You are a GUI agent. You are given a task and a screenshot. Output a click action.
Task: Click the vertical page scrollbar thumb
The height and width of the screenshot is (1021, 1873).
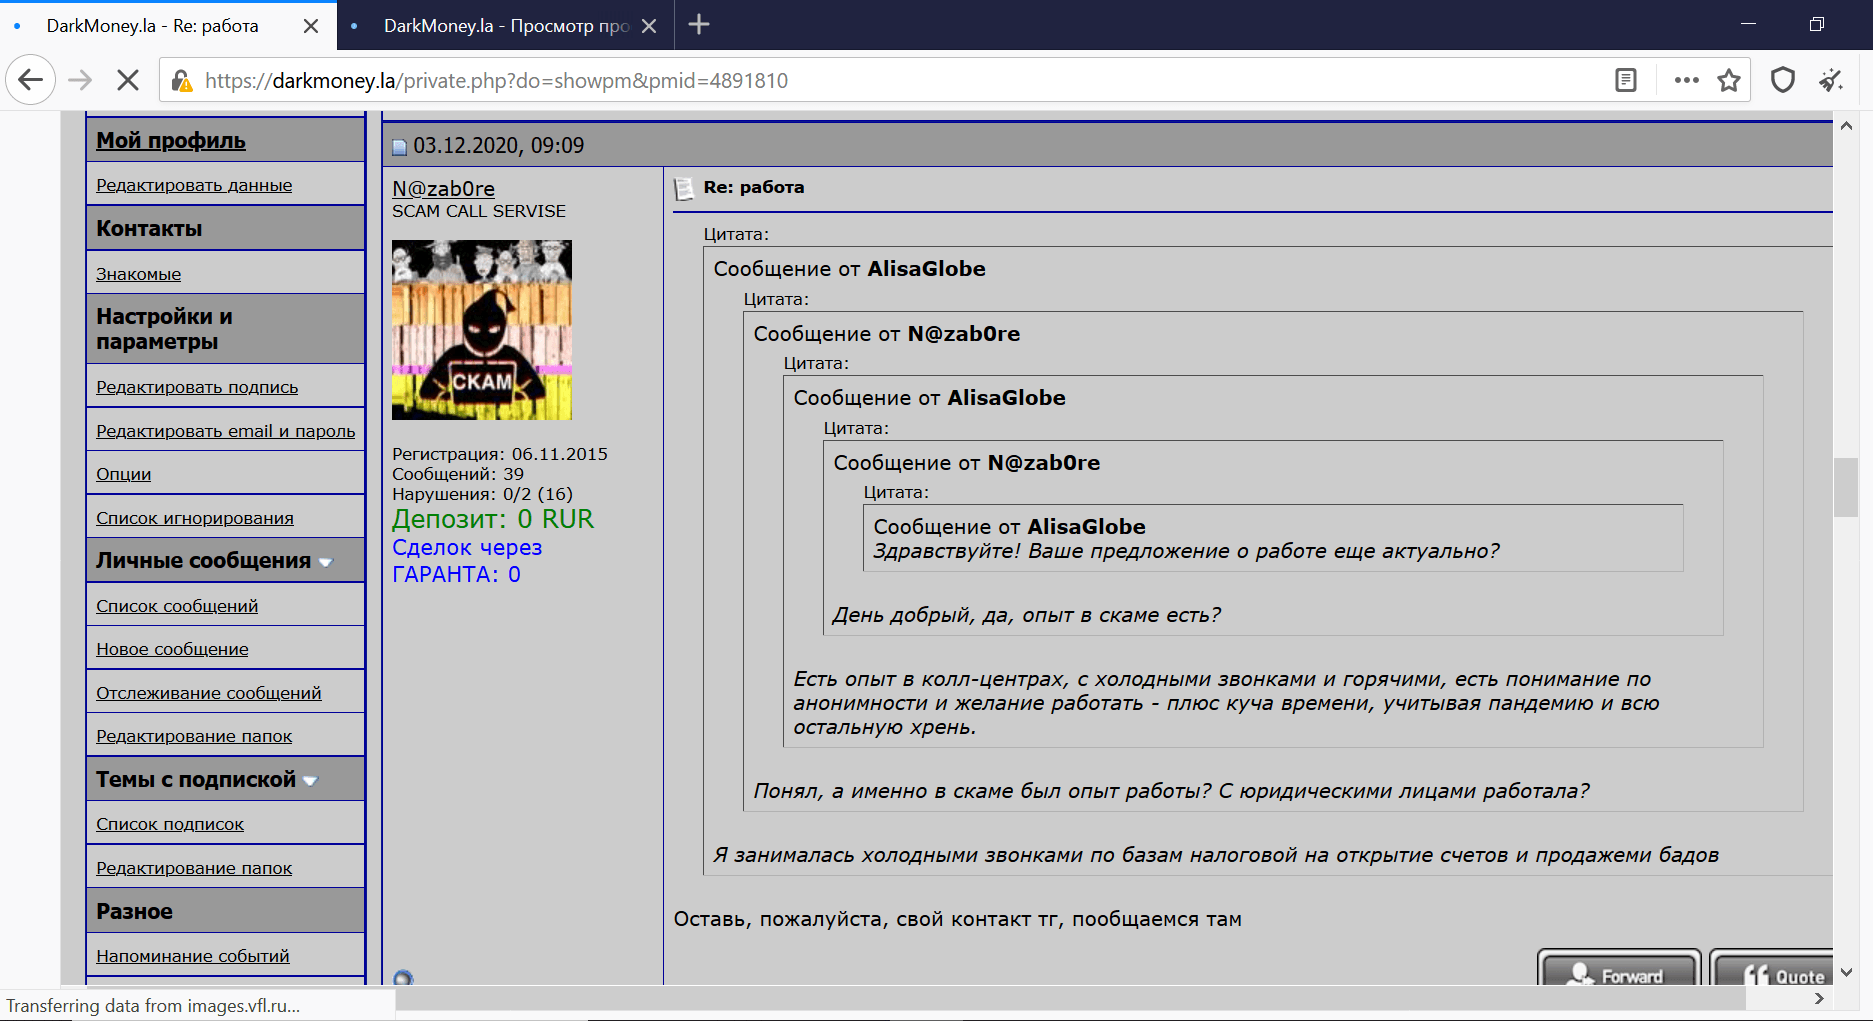pyautogui.click(x=1846, y=487)
